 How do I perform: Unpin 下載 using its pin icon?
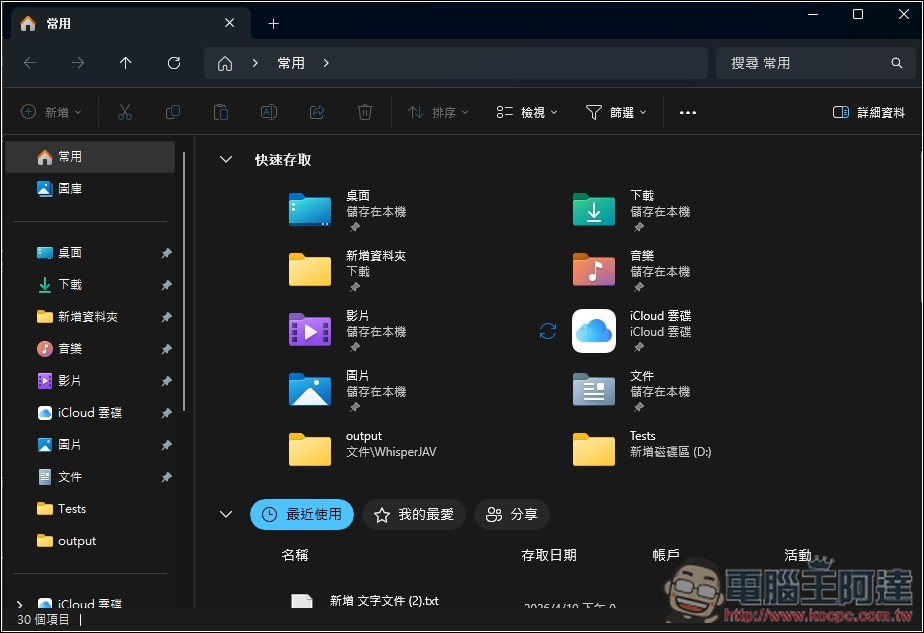[166, 284]
